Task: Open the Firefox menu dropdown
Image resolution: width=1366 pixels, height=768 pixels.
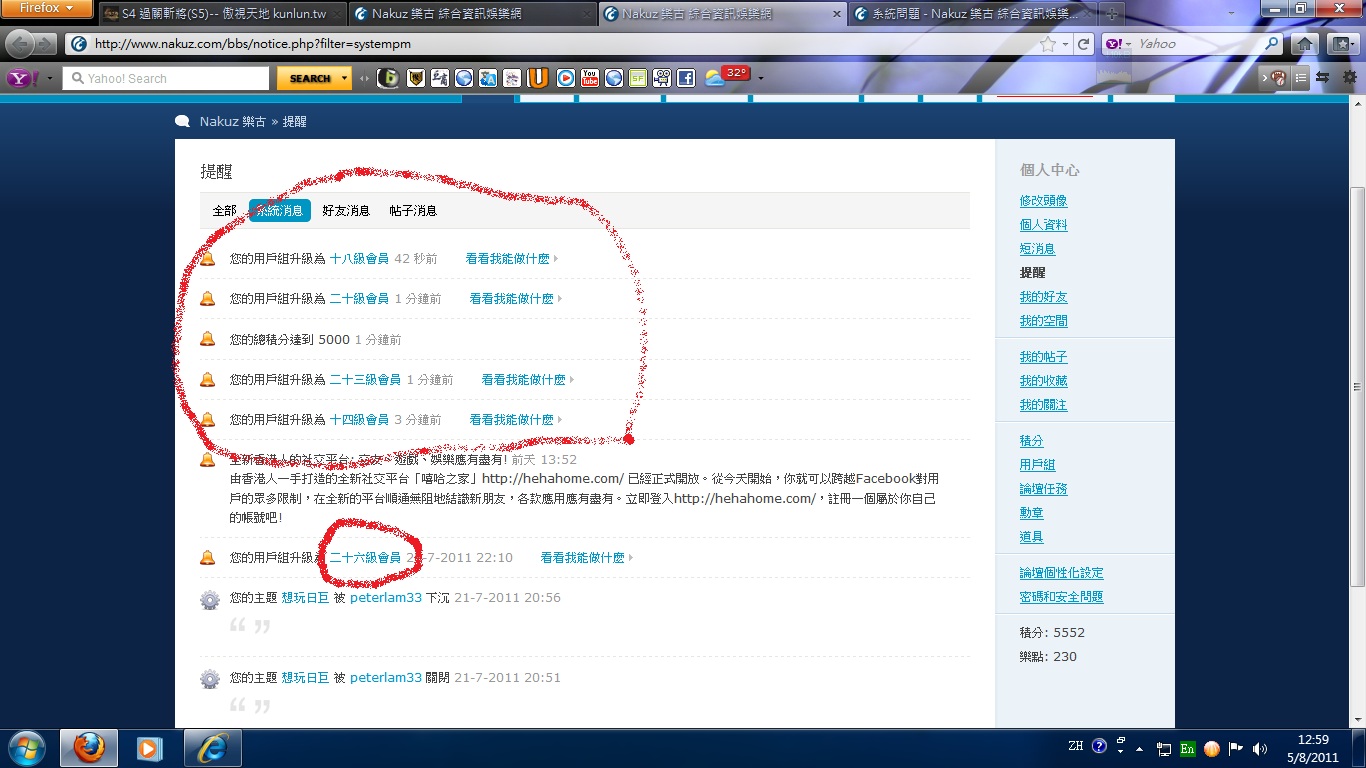Action: click(47, 9)
